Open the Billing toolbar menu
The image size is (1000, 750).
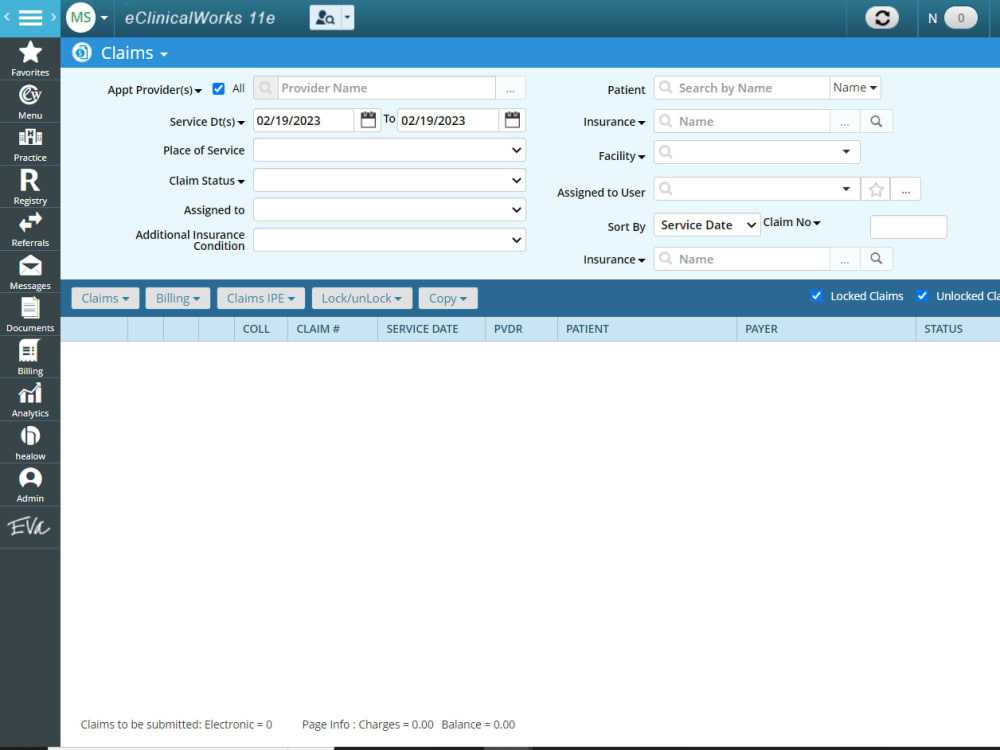point(178,298)
